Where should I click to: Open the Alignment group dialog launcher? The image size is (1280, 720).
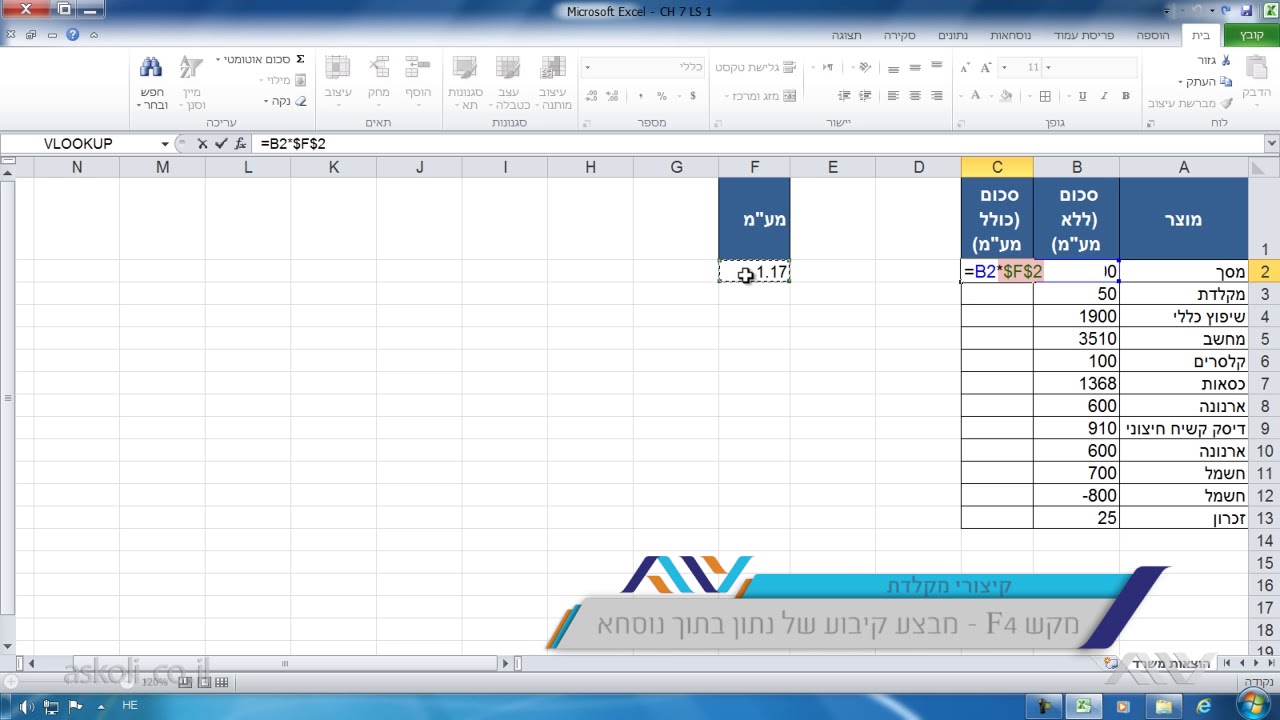coord(717,124)
